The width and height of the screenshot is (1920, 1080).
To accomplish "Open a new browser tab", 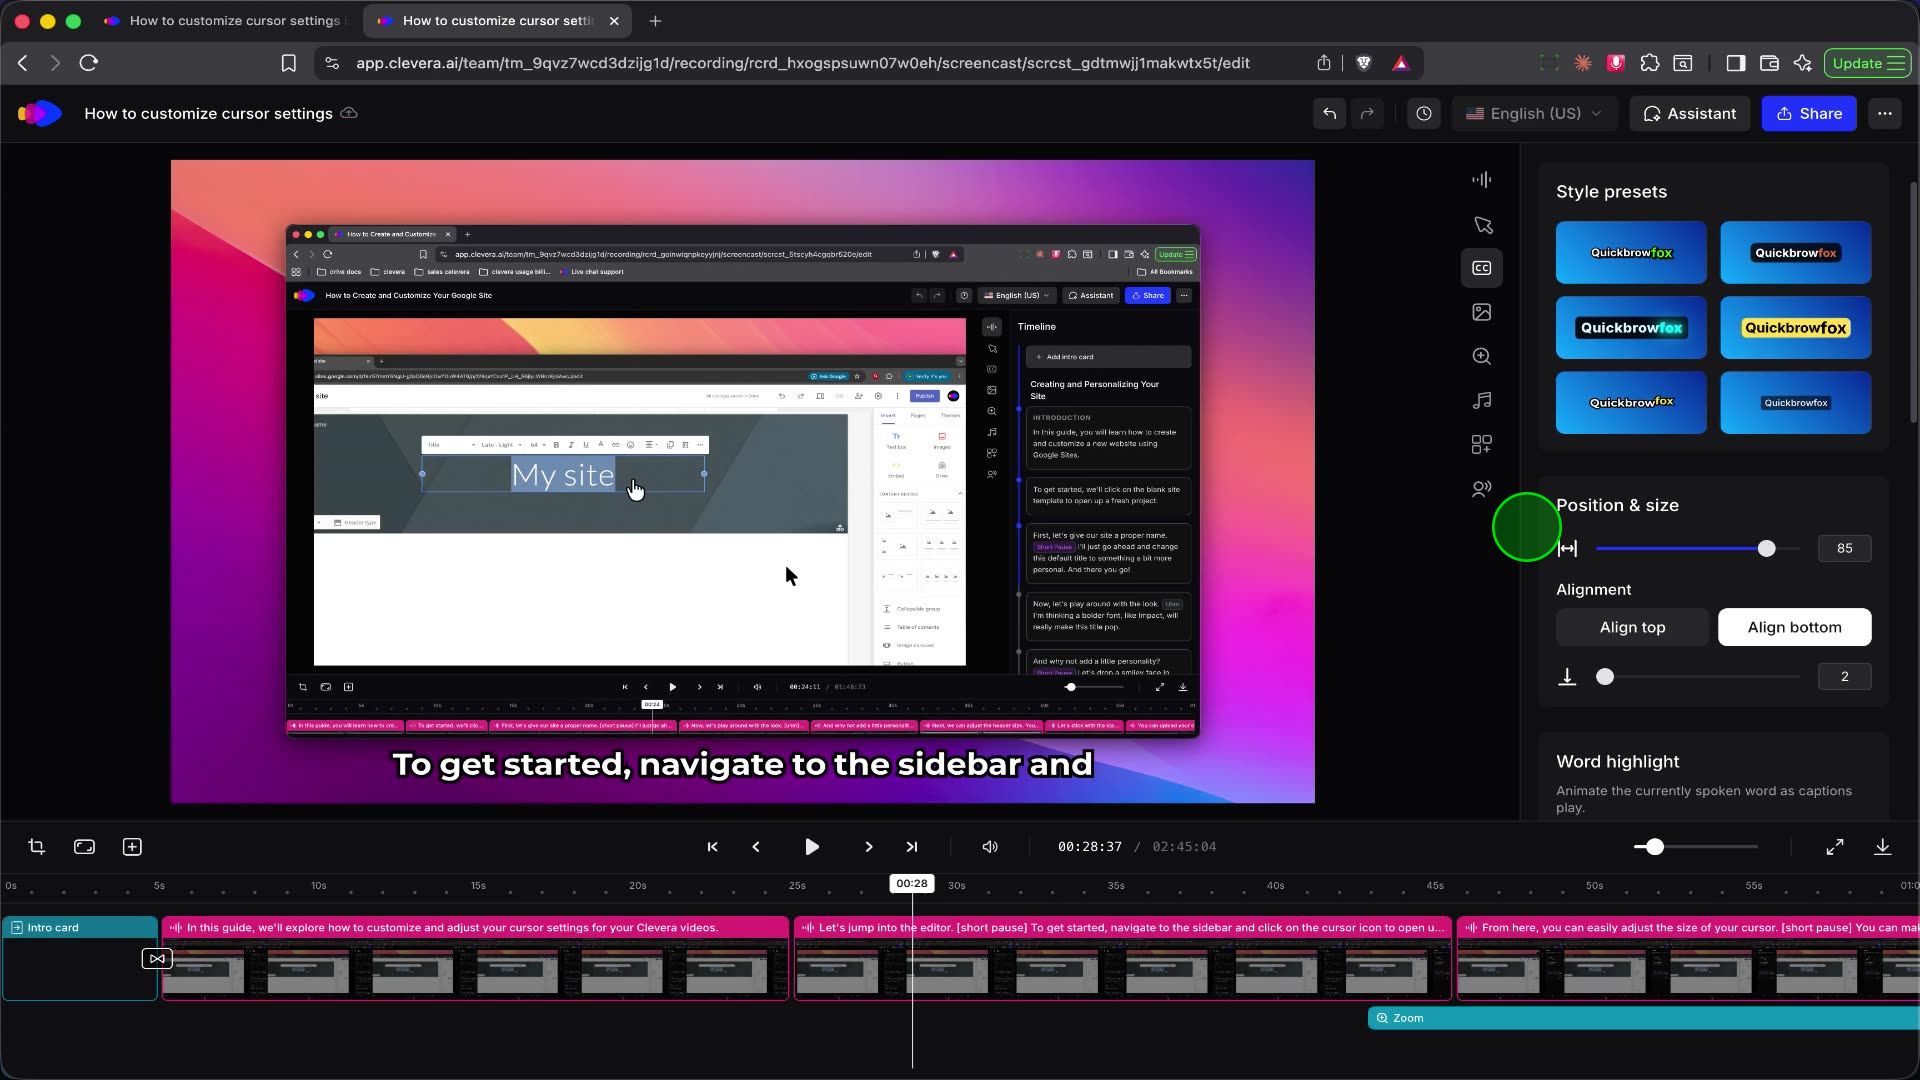I will click(655, 21).
